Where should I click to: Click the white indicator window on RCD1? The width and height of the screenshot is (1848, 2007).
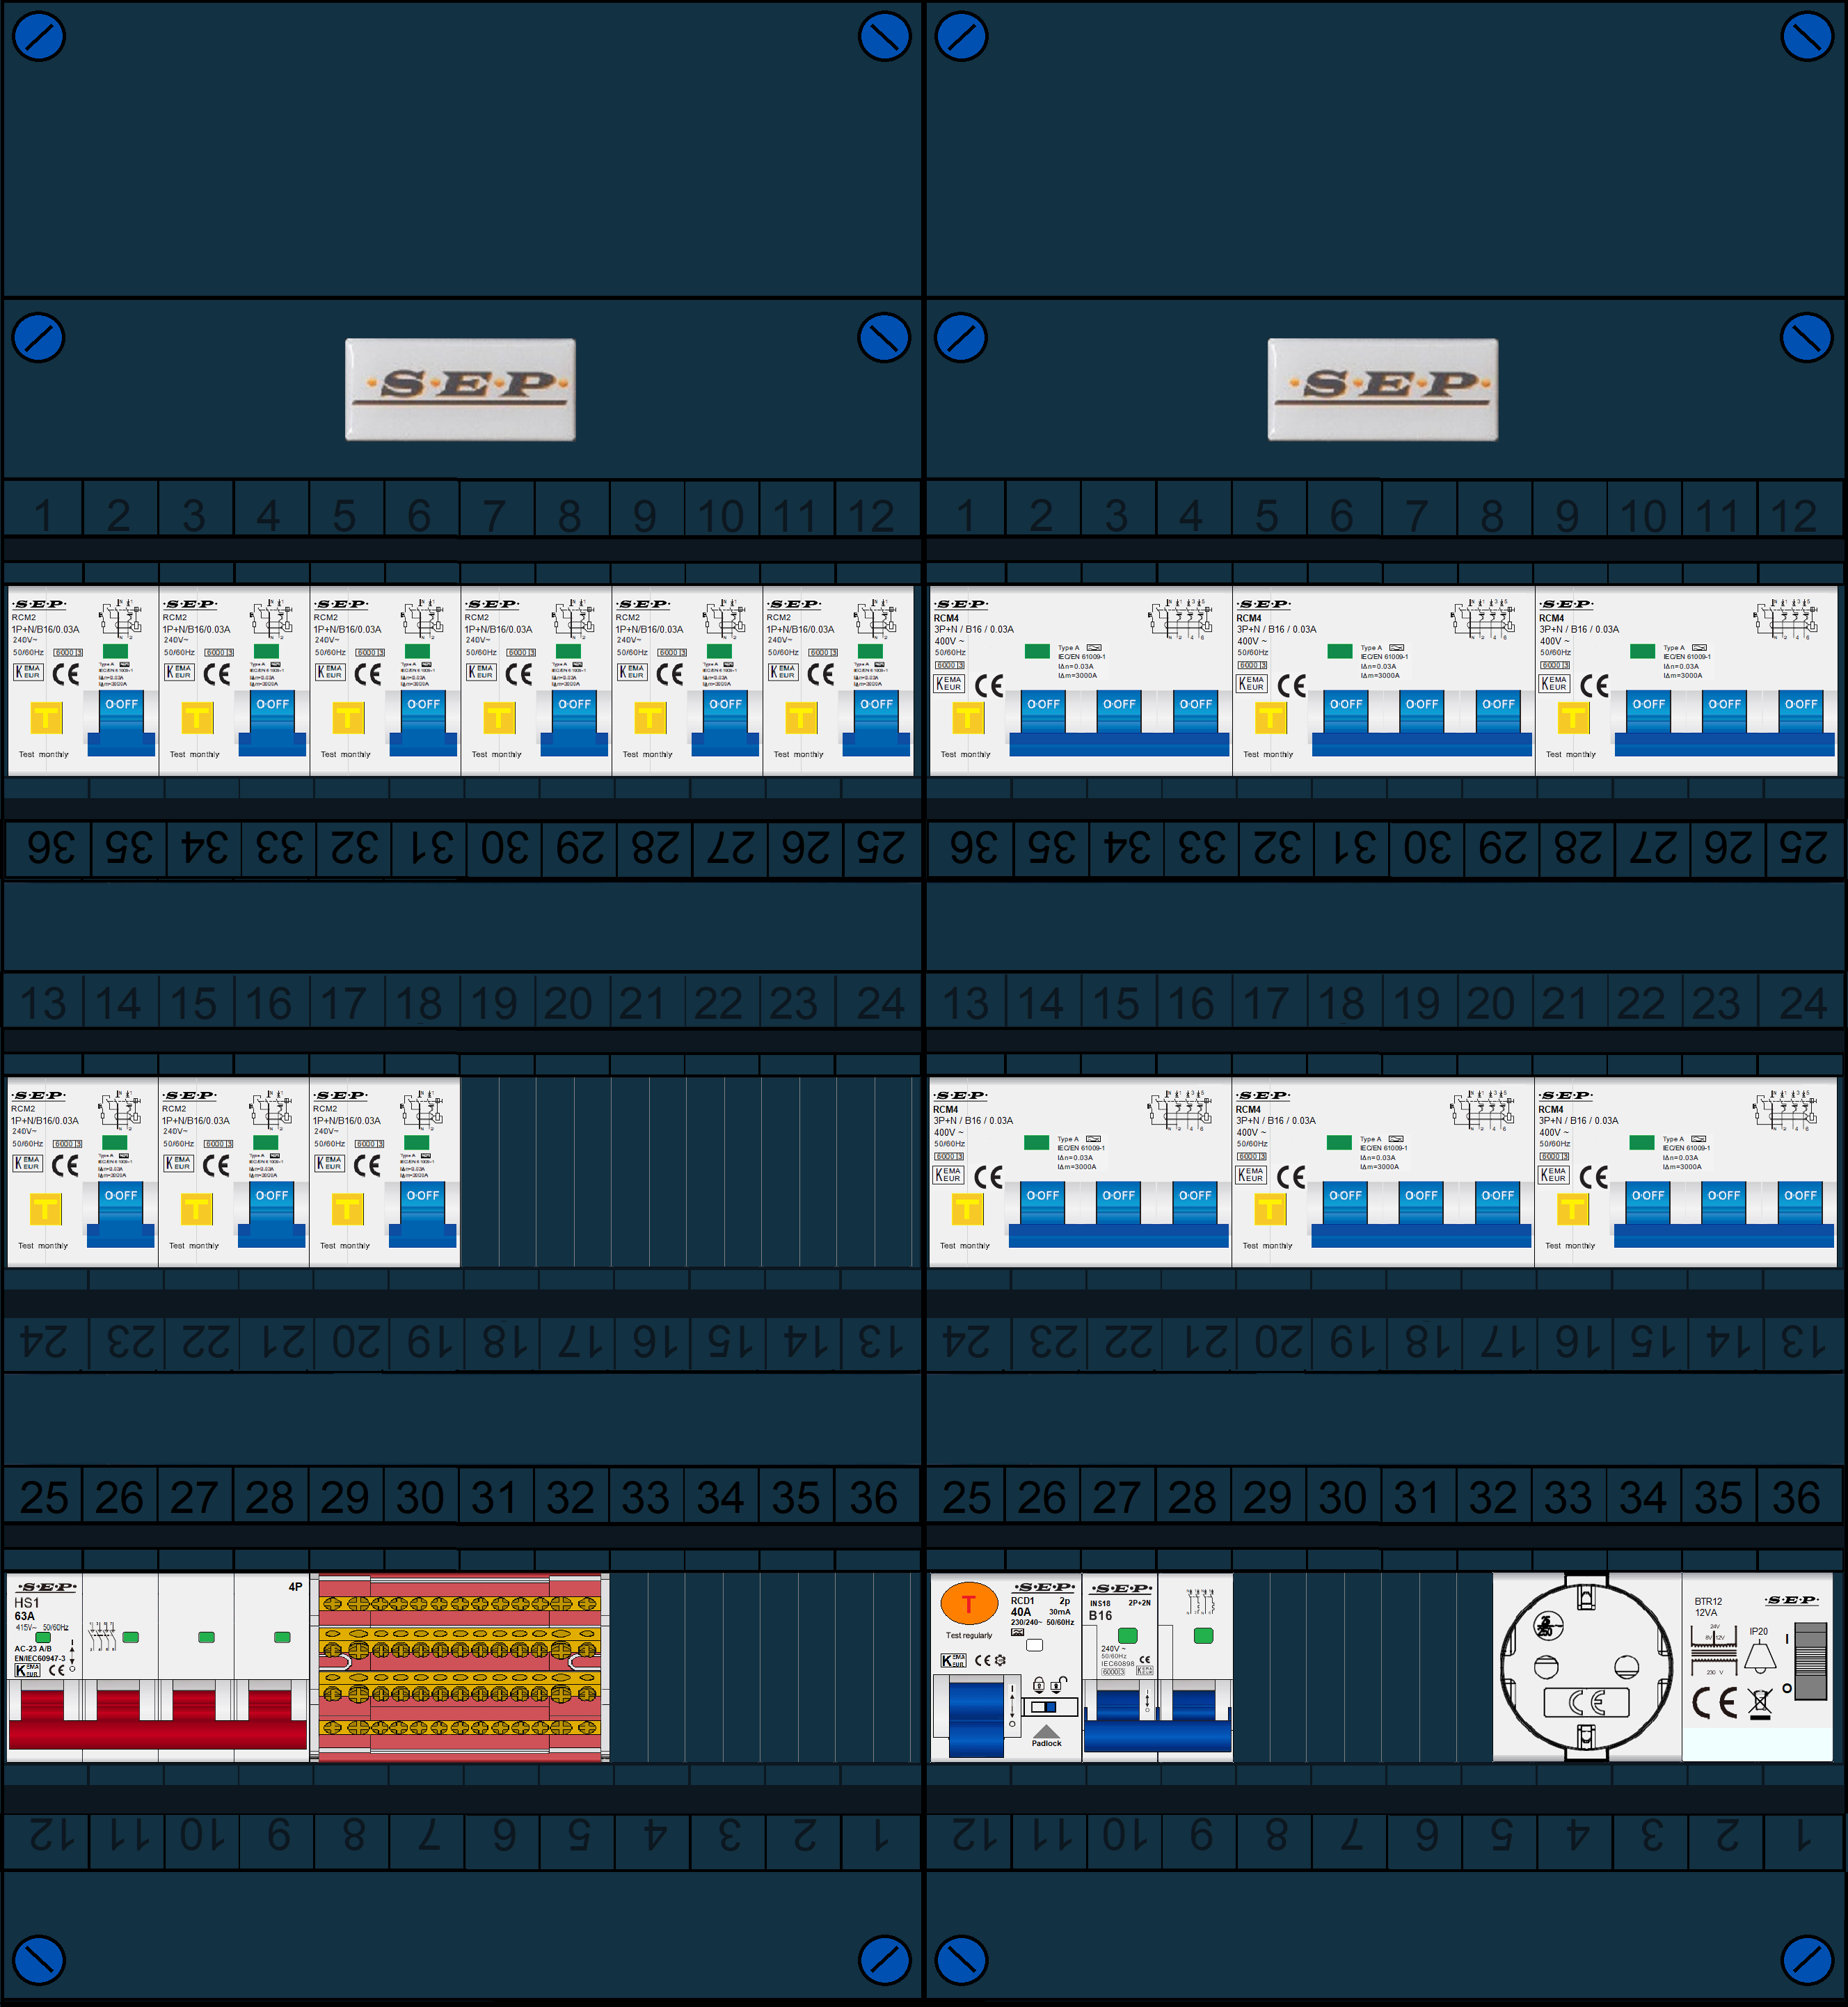(1035, 1644)
